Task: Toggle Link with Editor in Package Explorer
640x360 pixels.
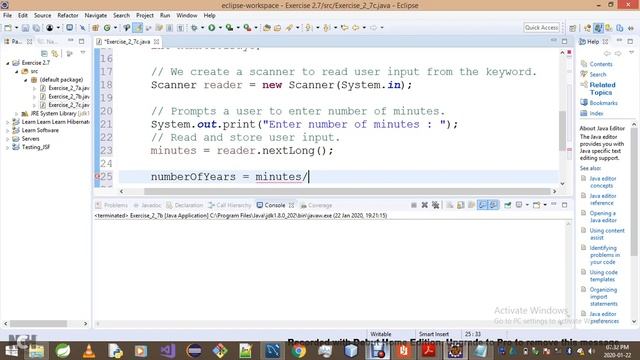Action: [55, 53]
